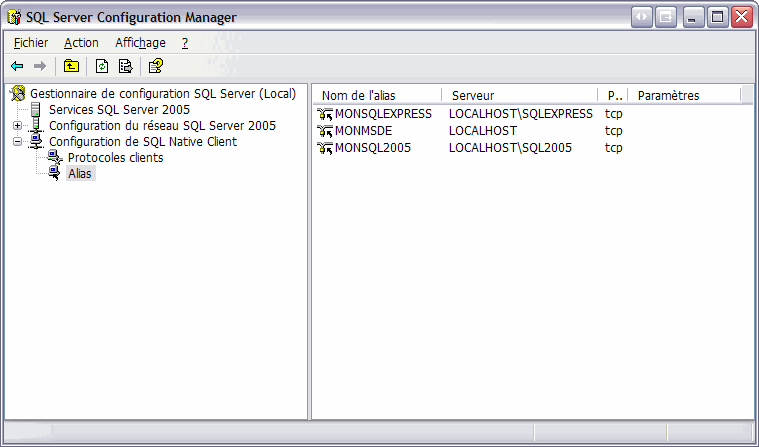759x447 pixels.
Task: Open the Fichier menu
Action: point(31,43)
